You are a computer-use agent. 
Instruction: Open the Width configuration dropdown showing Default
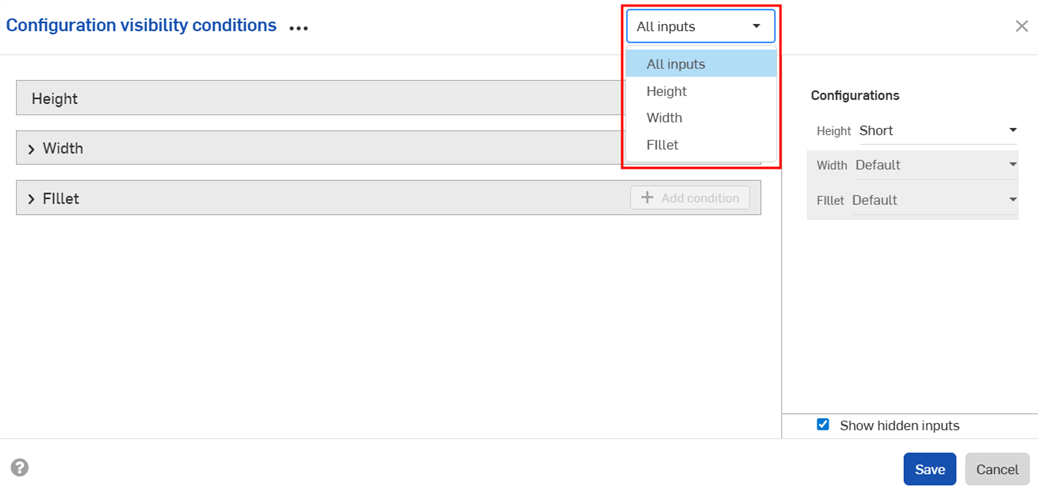(x=936, y=165)
